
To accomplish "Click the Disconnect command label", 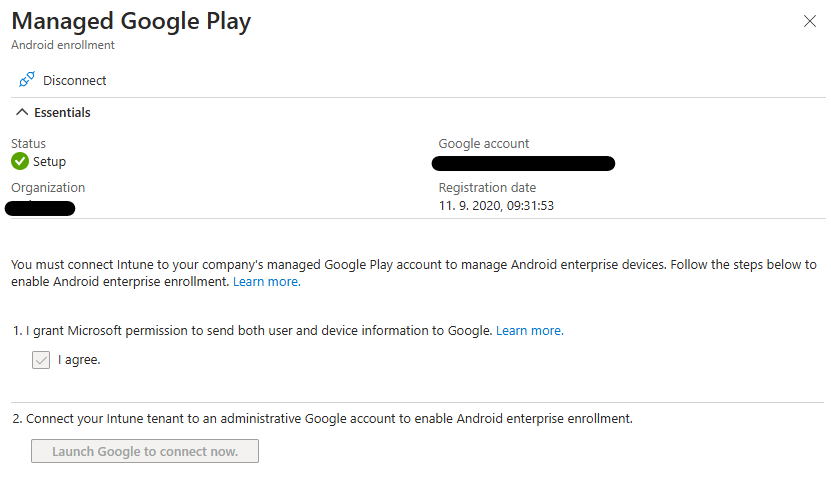I will [75, 81].
